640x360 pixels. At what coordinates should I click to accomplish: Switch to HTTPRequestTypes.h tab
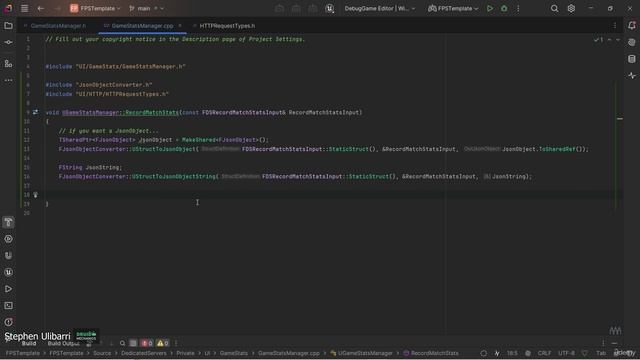227,26
